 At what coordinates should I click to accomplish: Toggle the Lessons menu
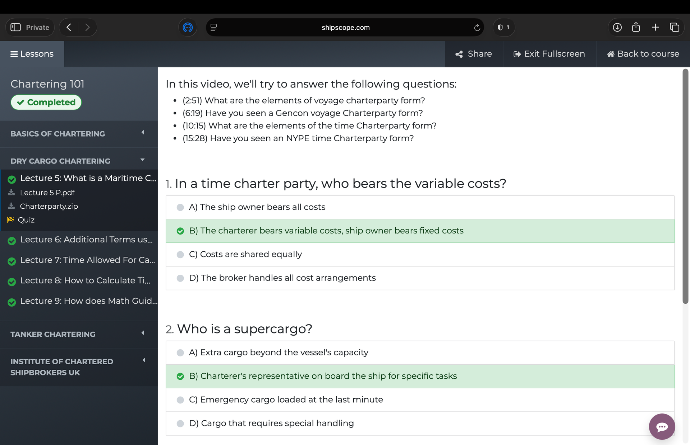pos(31,54)
